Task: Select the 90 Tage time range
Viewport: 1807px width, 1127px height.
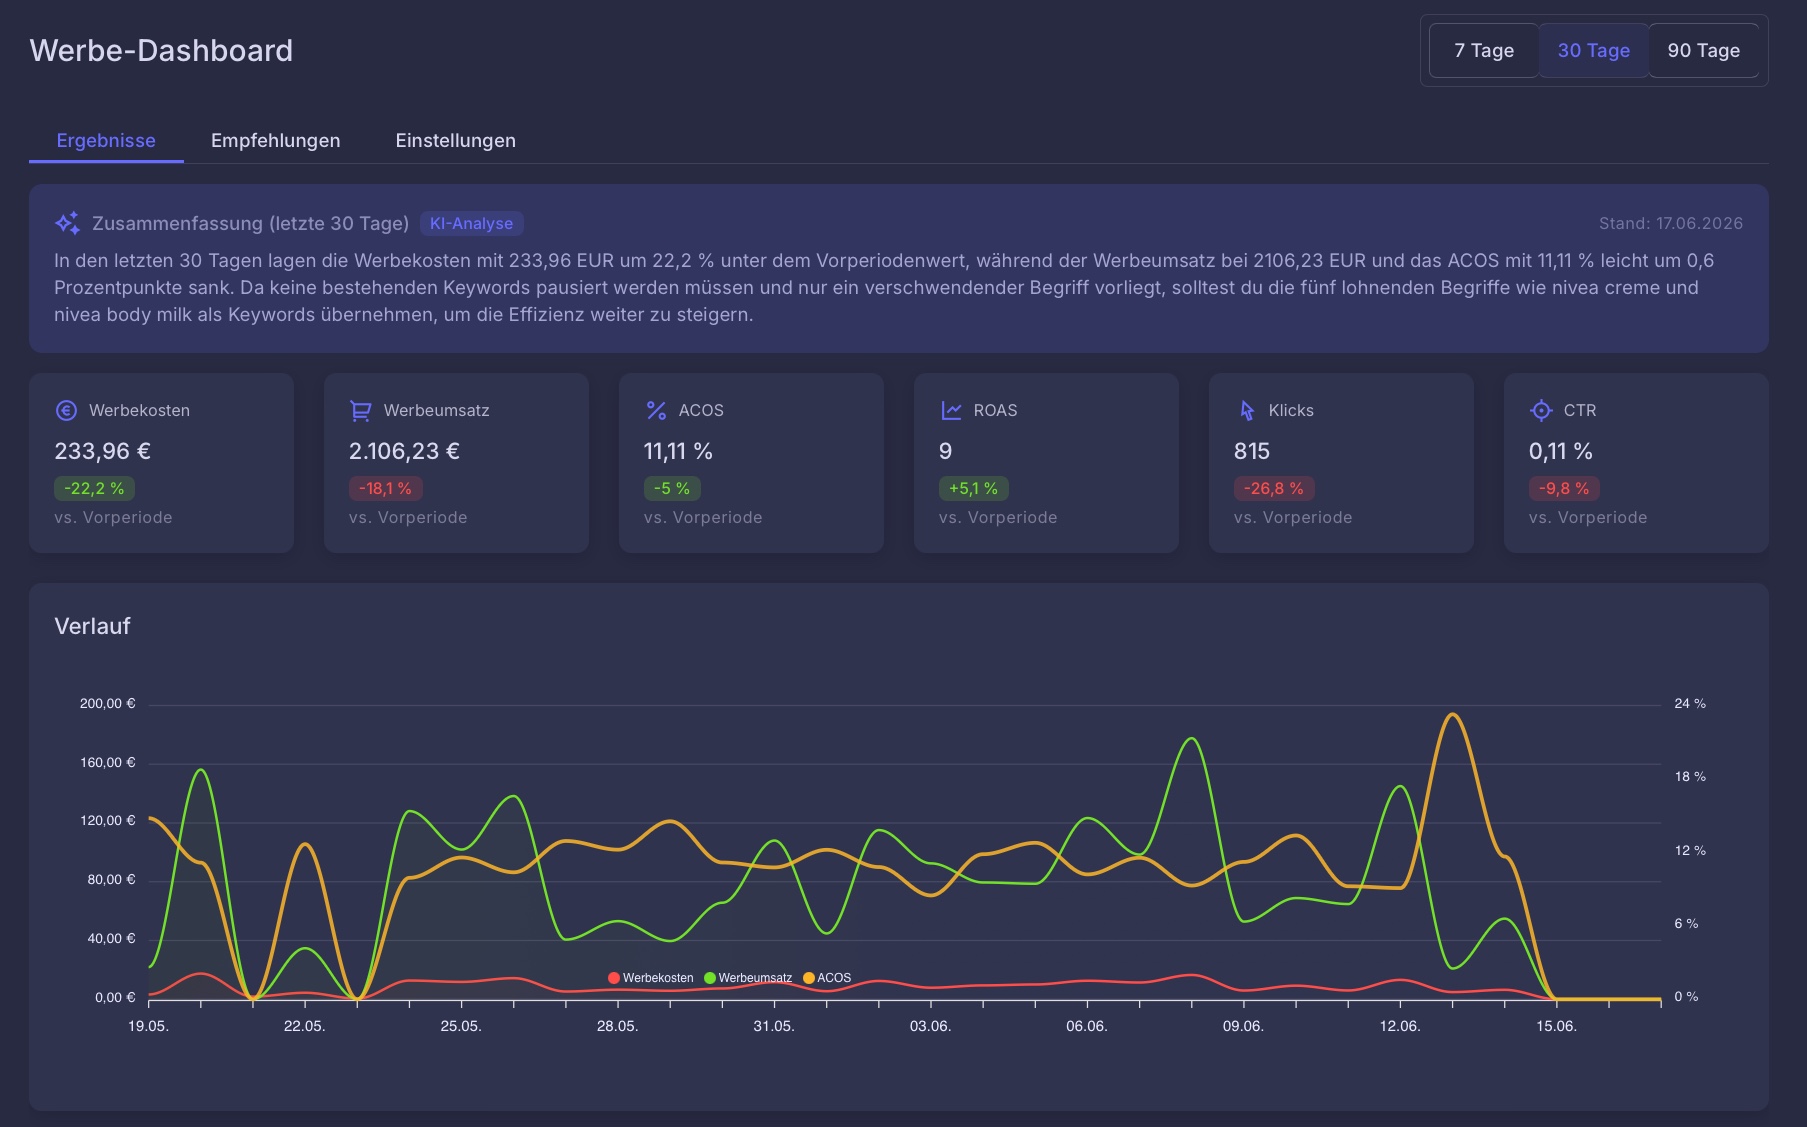Action: tap(1704, 50)
